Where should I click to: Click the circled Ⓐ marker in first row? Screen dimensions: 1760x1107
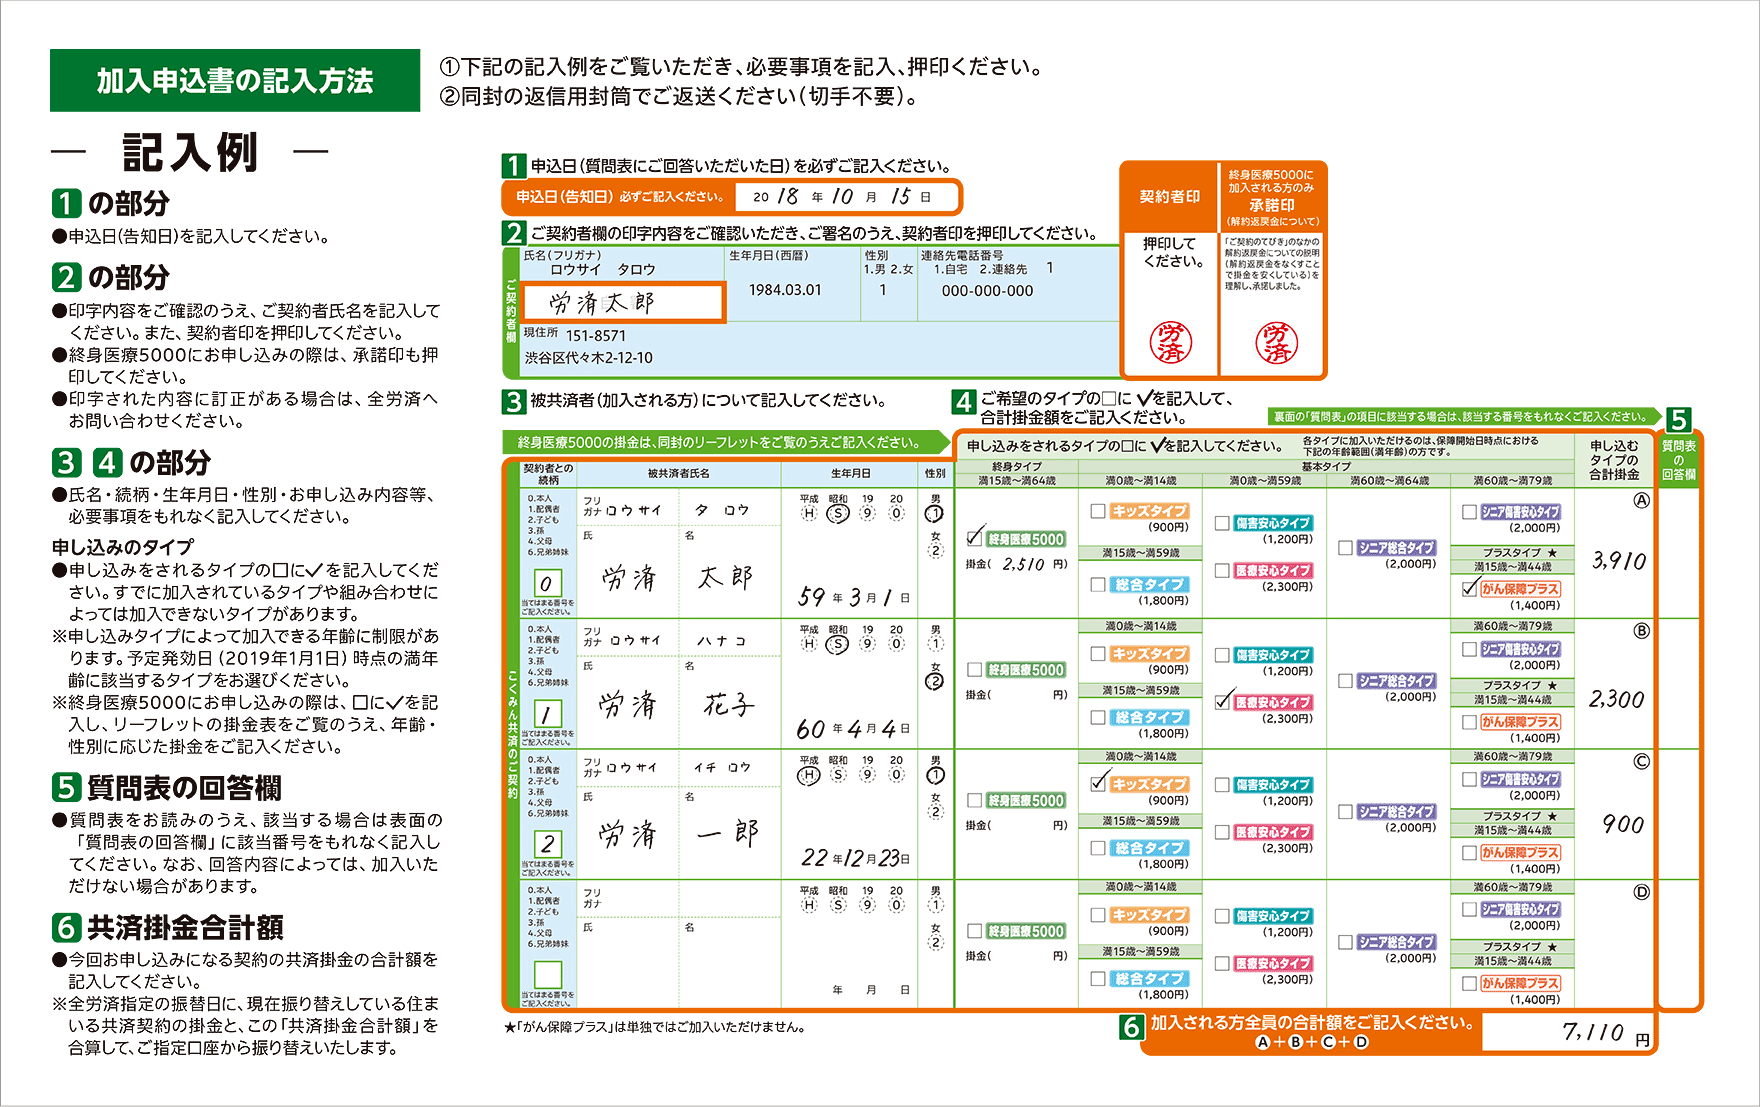1641,501
